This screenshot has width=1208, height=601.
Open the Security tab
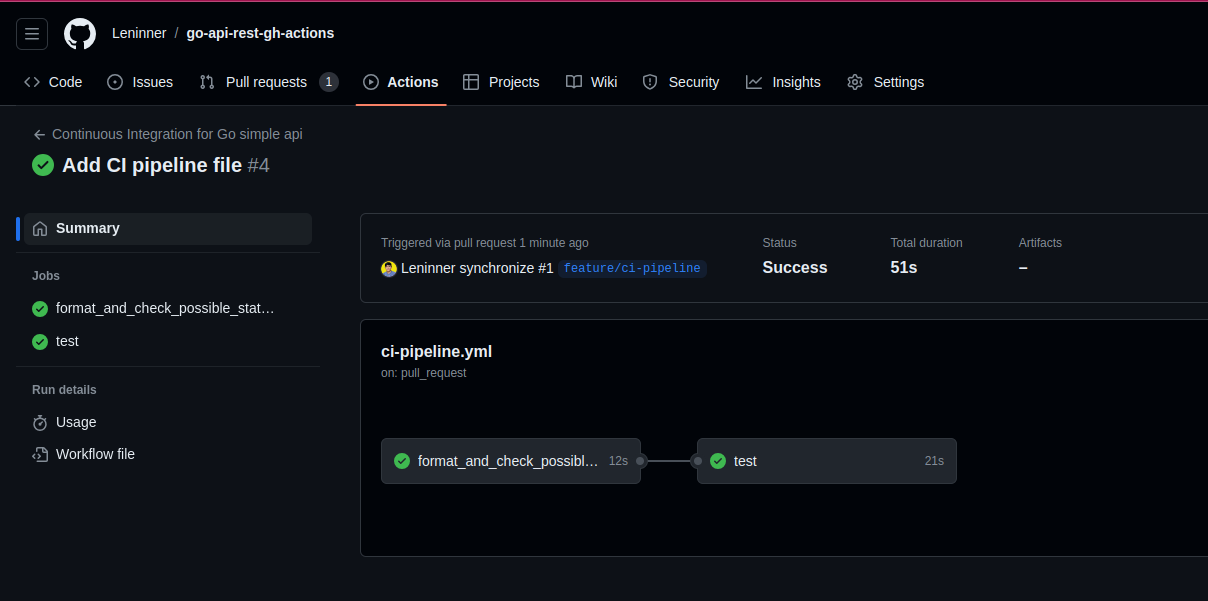pos(681,82)
